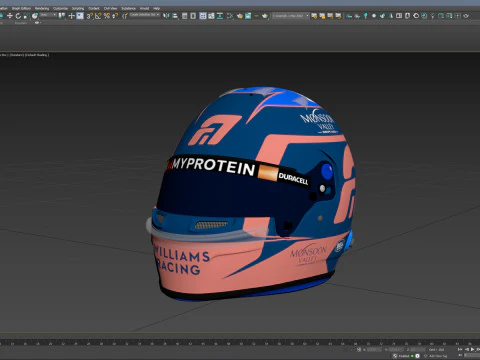Toggle the Layer Explorer
Screen dimensions: 480x360
[x=193, y=16]
